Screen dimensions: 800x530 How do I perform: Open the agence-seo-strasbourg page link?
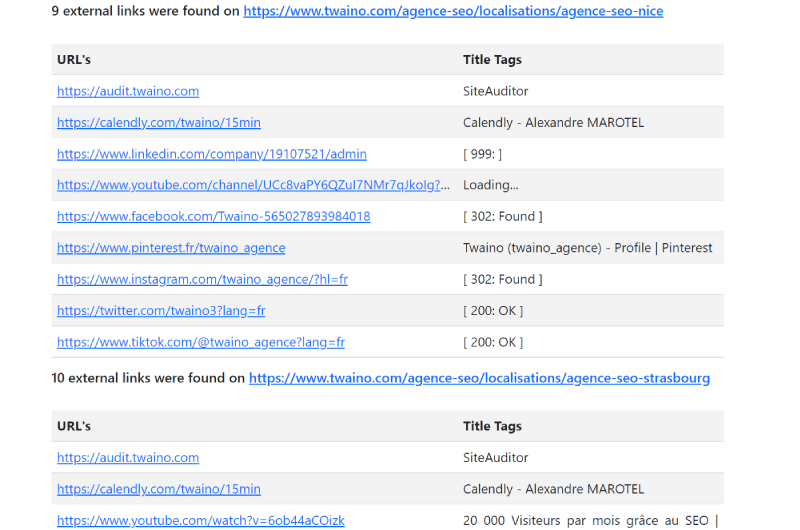(479, 378)
